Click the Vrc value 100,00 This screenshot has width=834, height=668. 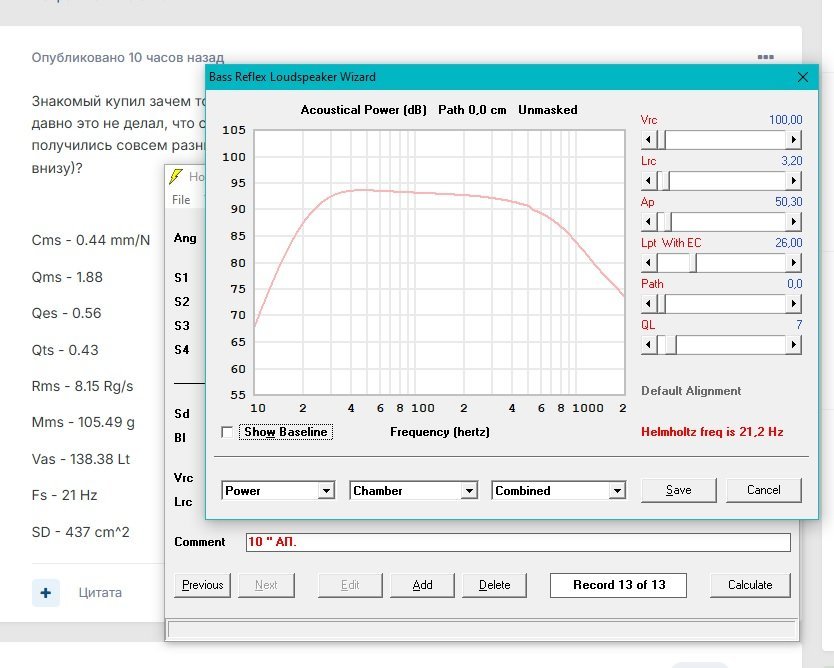pos(786,120)
